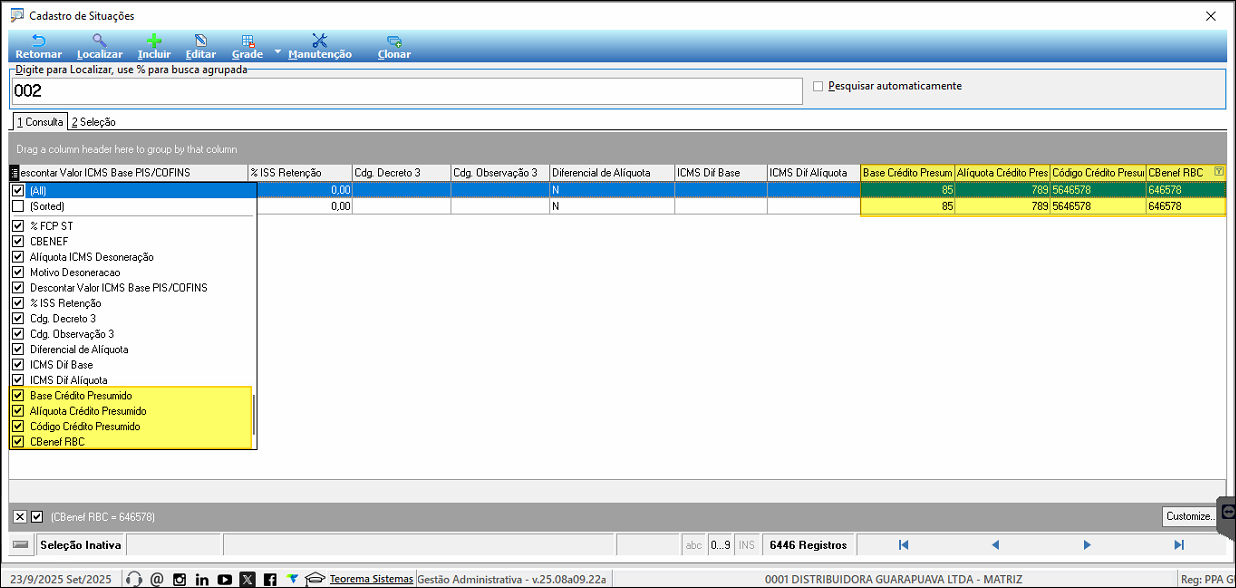Viewport: 1236px width, 588px height.
Task: Select first-row cell with value 5646578
Action: click(x=1098, y=190)
